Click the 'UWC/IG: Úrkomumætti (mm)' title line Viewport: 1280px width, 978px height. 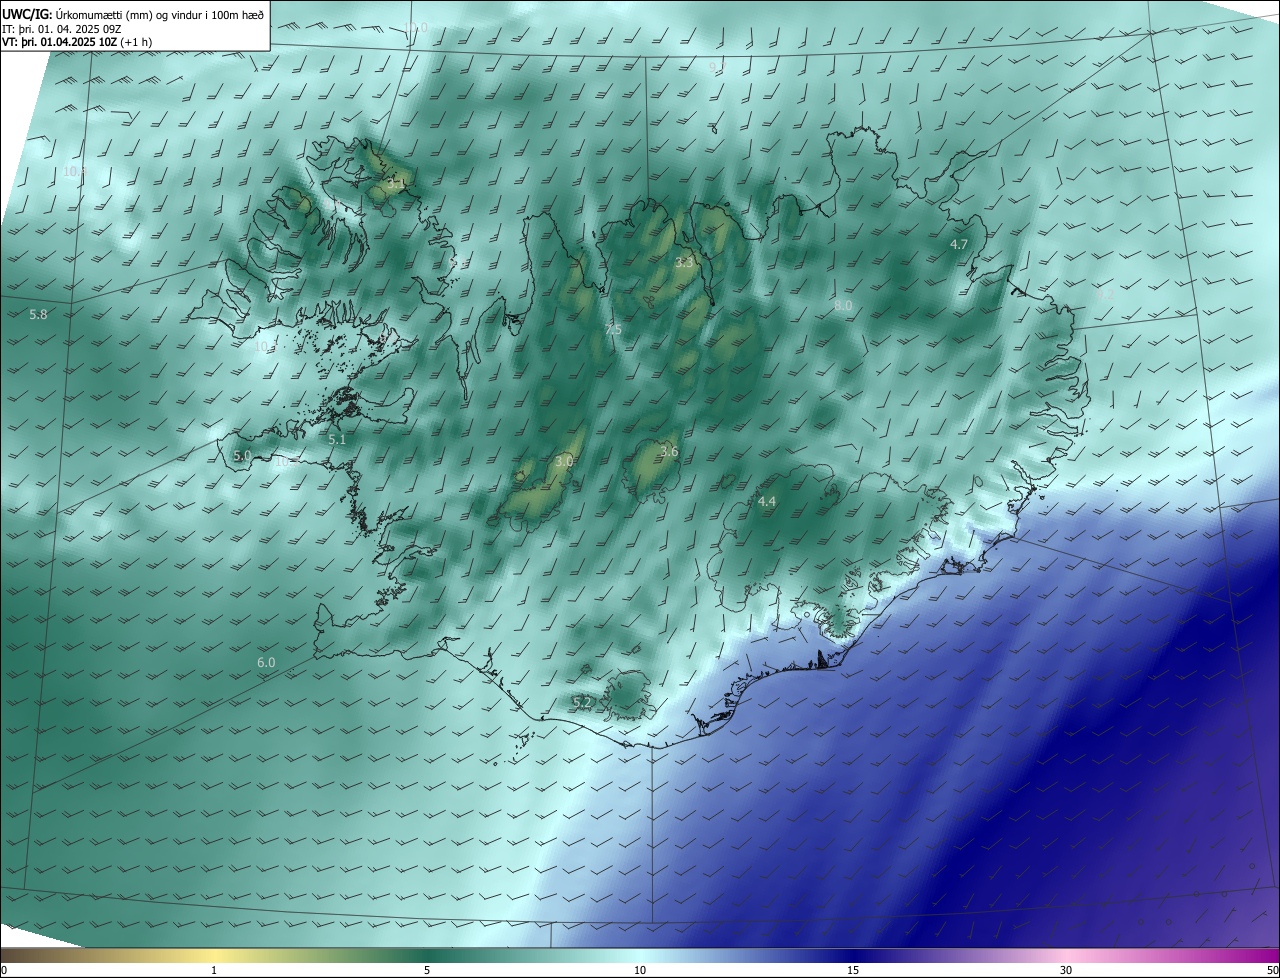133,14
